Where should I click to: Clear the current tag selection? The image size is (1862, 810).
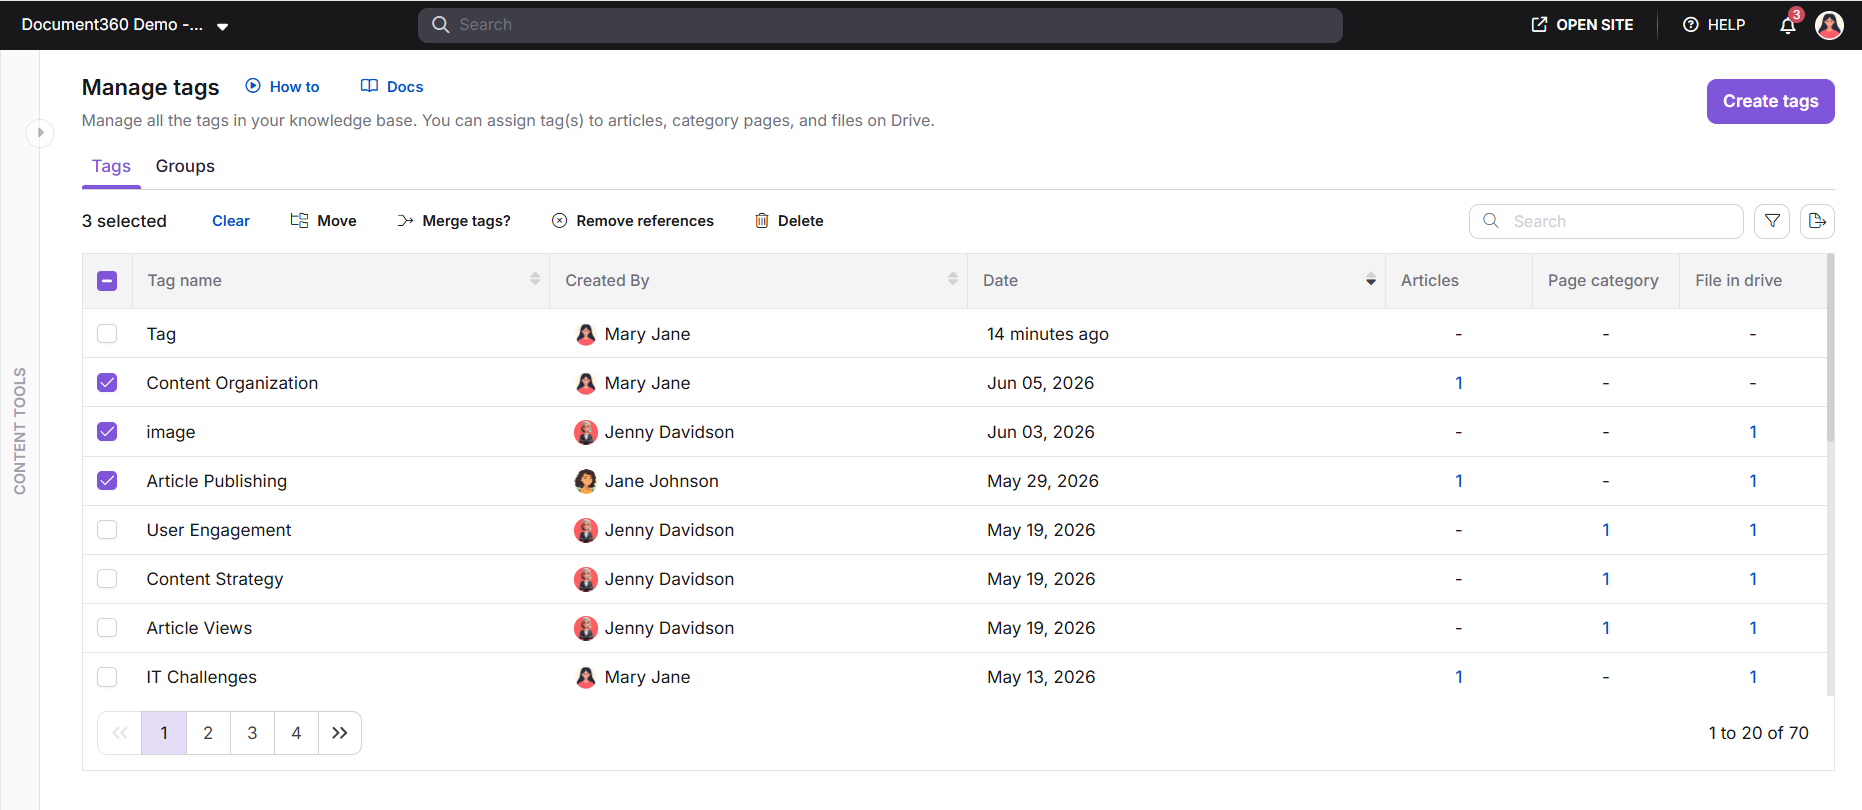click(x=231, y=221)
